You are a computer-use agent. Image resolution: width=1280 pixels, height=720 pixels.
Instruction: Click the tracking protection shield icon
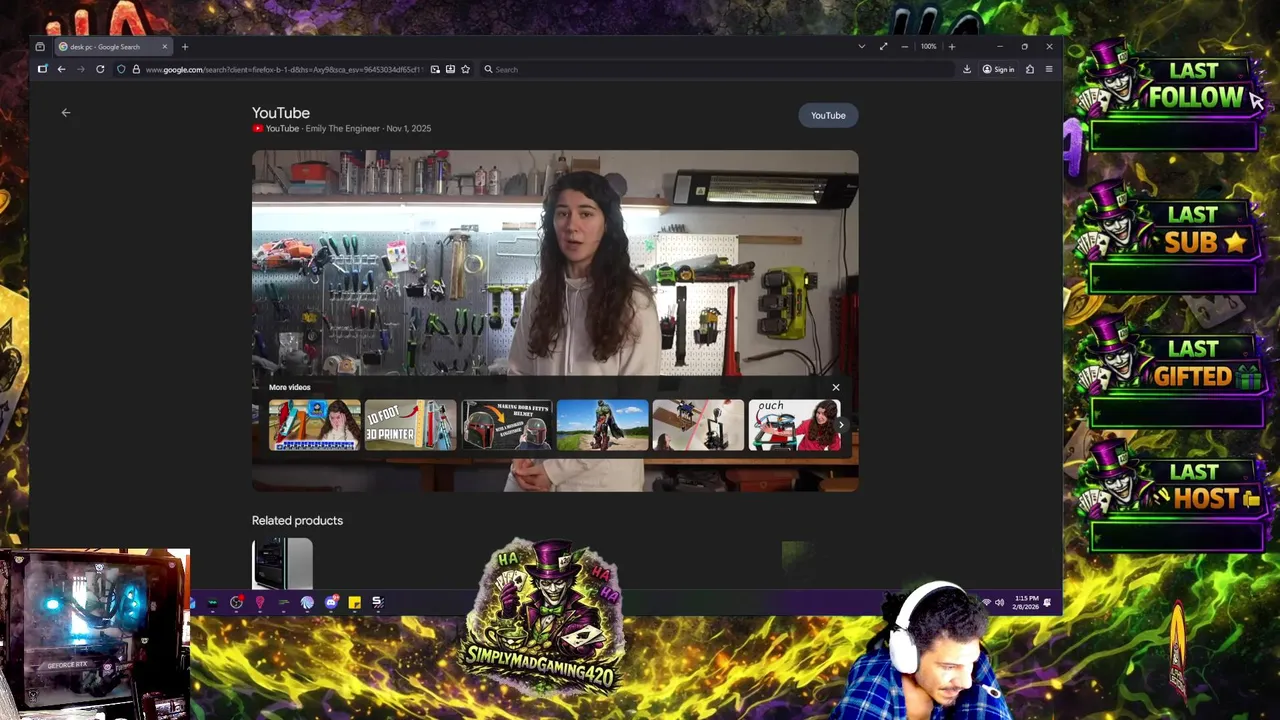click(x=121, y=69)
